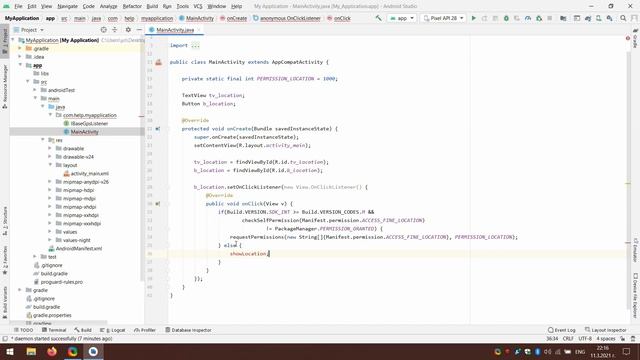Open the Windows Start menu
640x360 pixels.
coord(10,351)
